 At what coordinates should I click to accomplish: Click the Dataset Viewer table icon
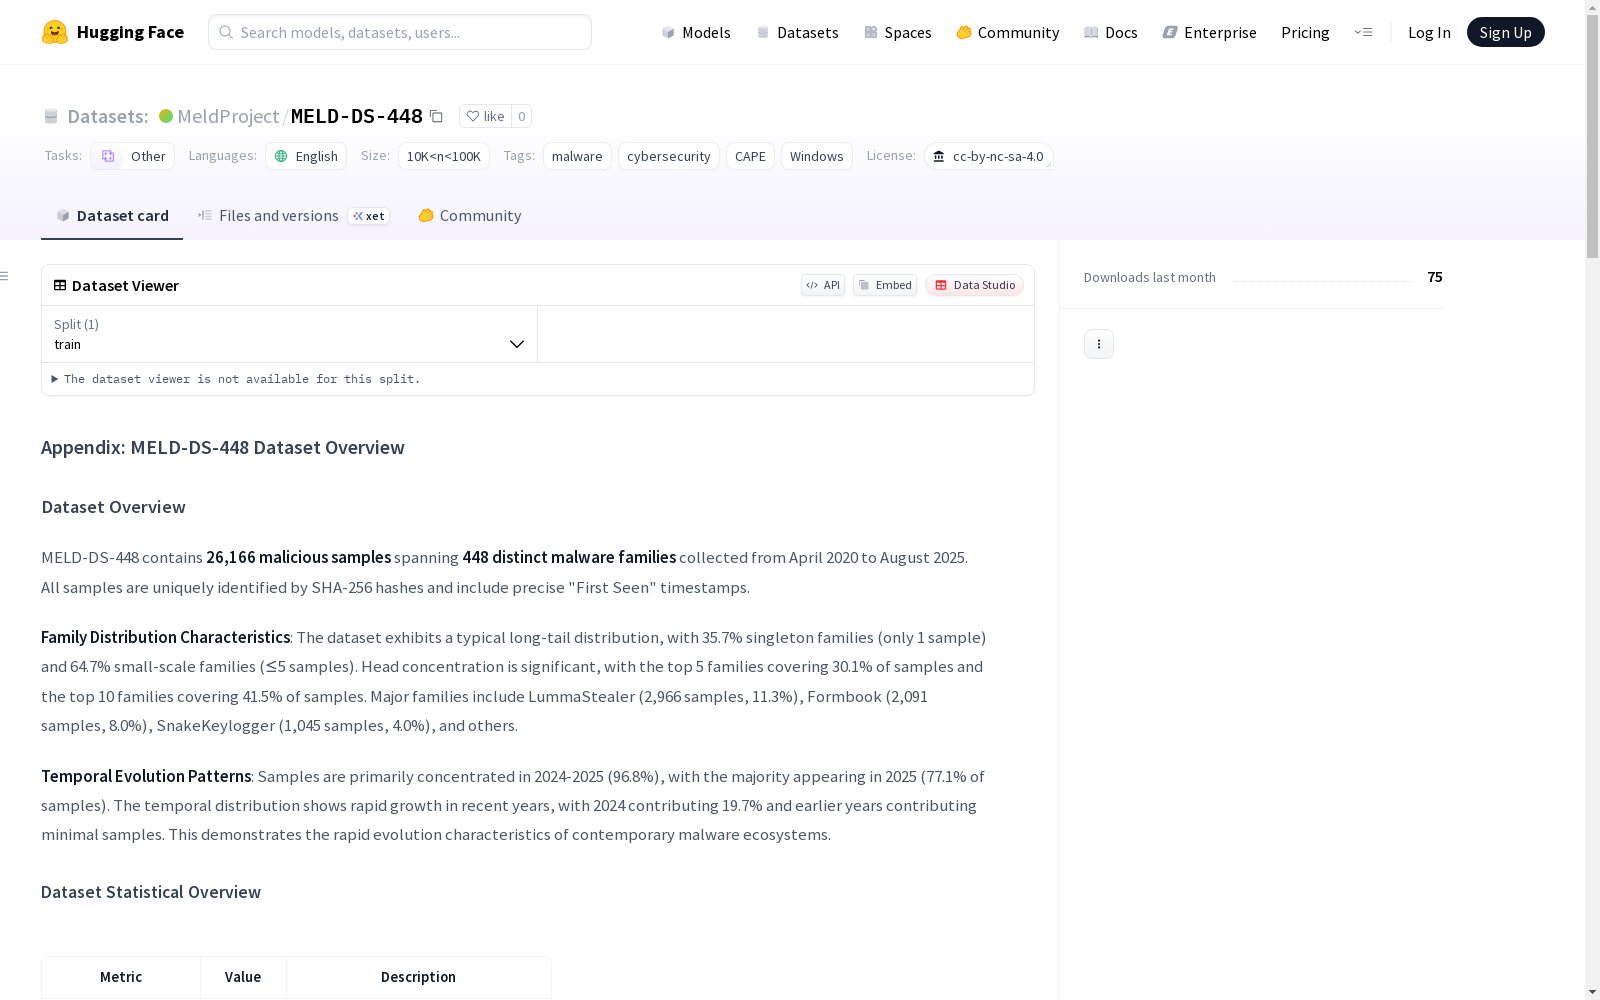60,285
